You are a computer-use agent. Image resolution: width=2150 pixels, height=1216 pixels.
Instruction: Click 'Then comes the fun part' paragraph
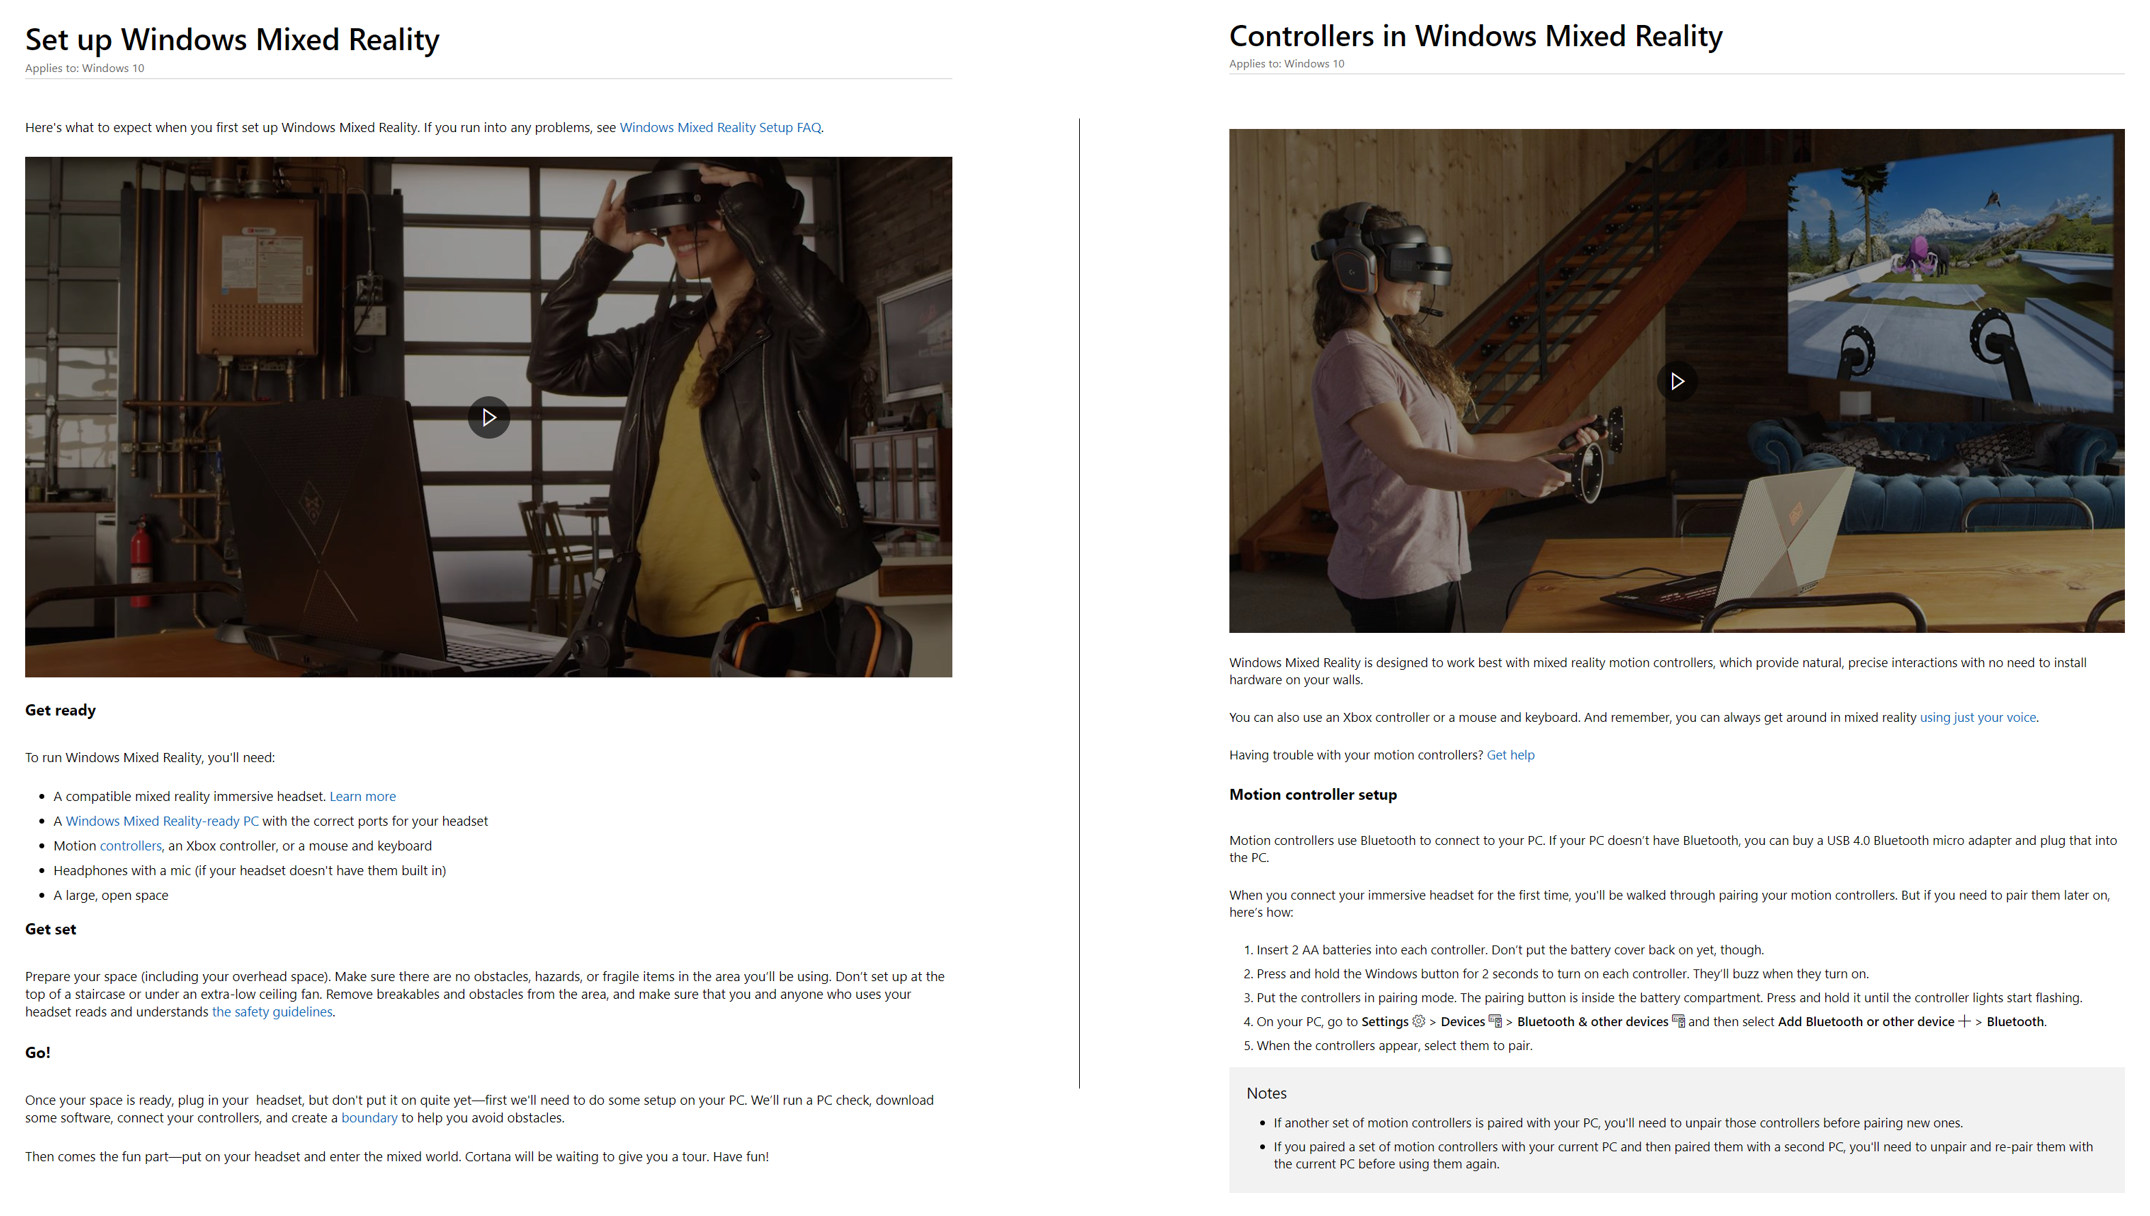396,1156
